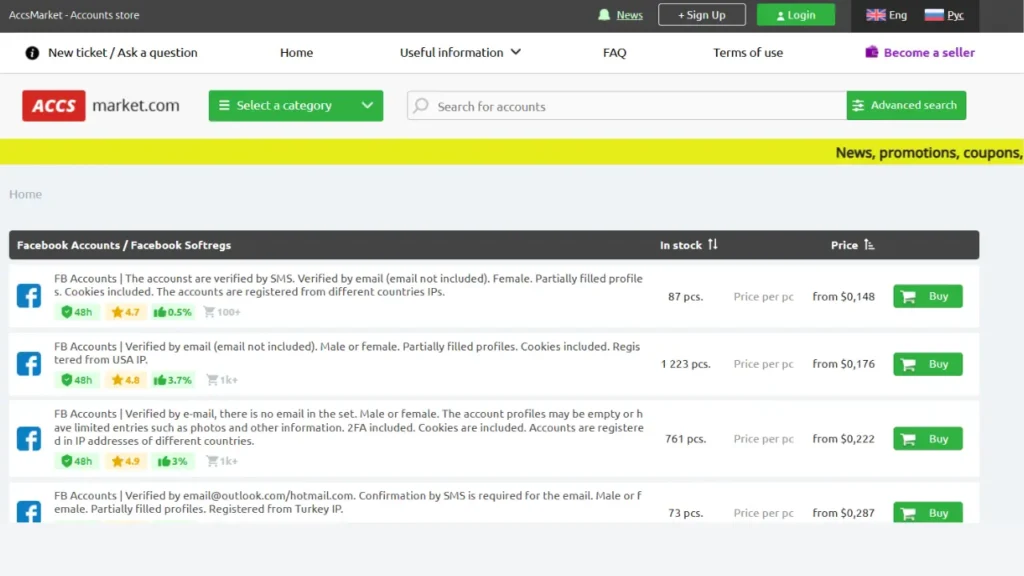Click the 48h shield badge on the first listing

click(77, 312)
